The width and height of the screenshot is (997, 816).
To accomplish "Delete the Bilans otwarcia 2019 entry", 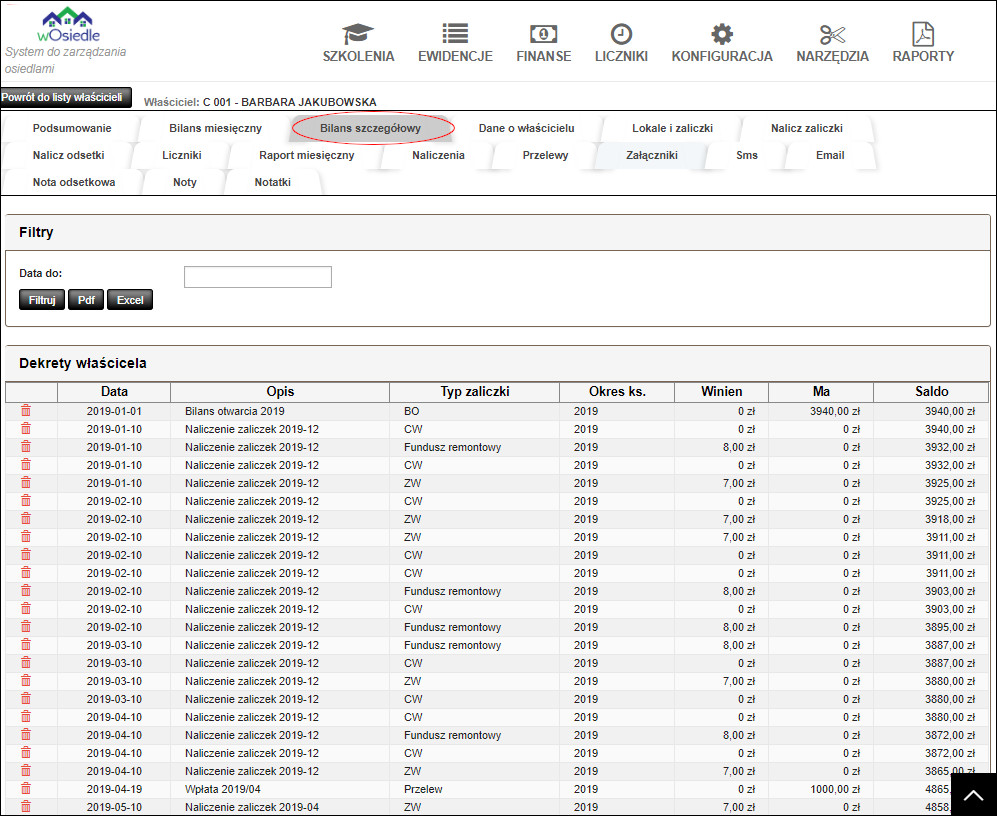I will tap(26, 410).
